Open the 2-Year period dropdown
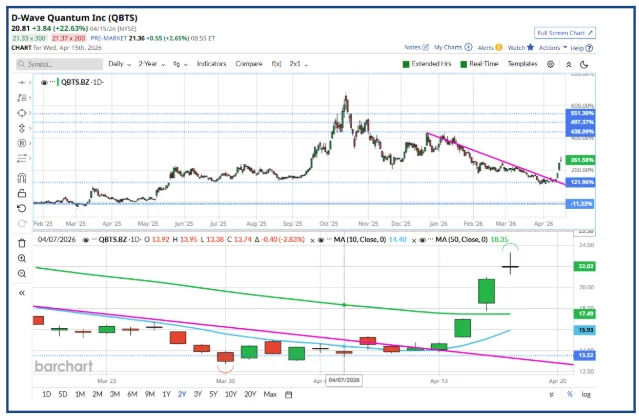The image size is (639, 416). point(152,64)
